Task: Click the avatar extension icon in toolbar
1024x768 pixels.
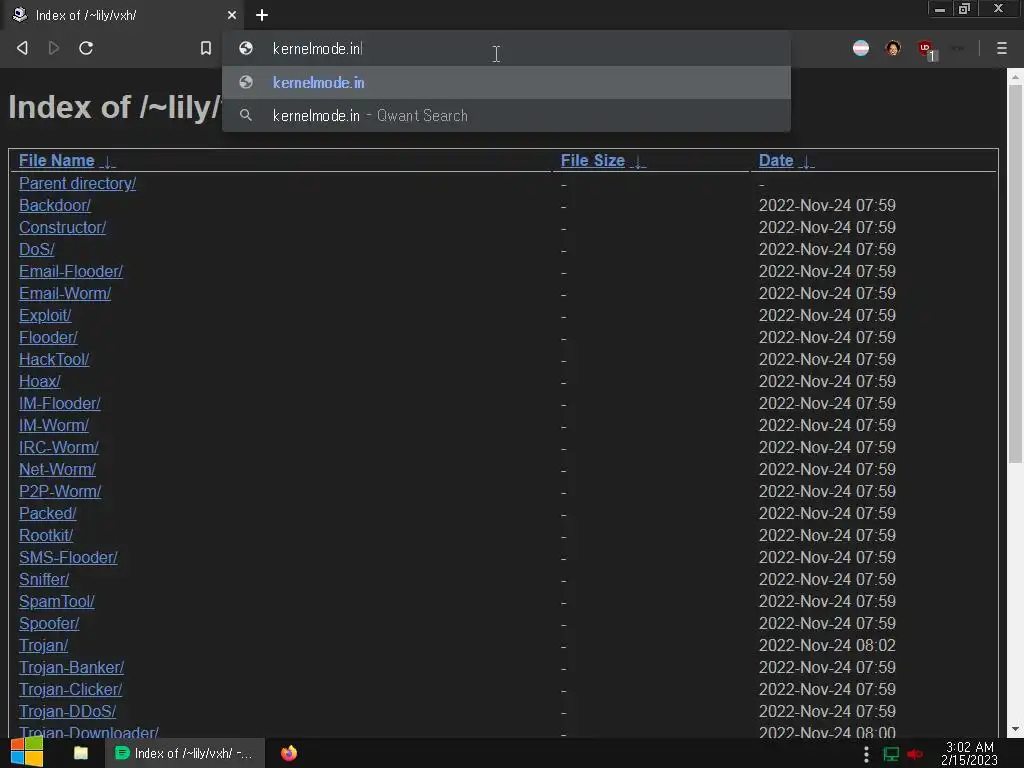Action: tap(893, 48)
